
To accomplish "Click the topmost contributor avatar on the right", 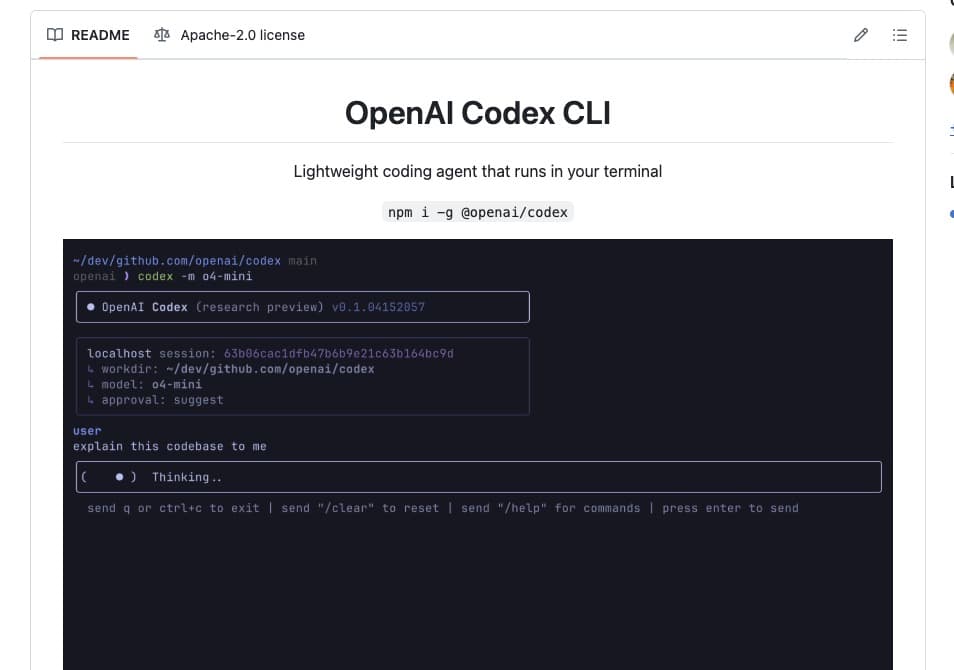I will pos(948,43).
